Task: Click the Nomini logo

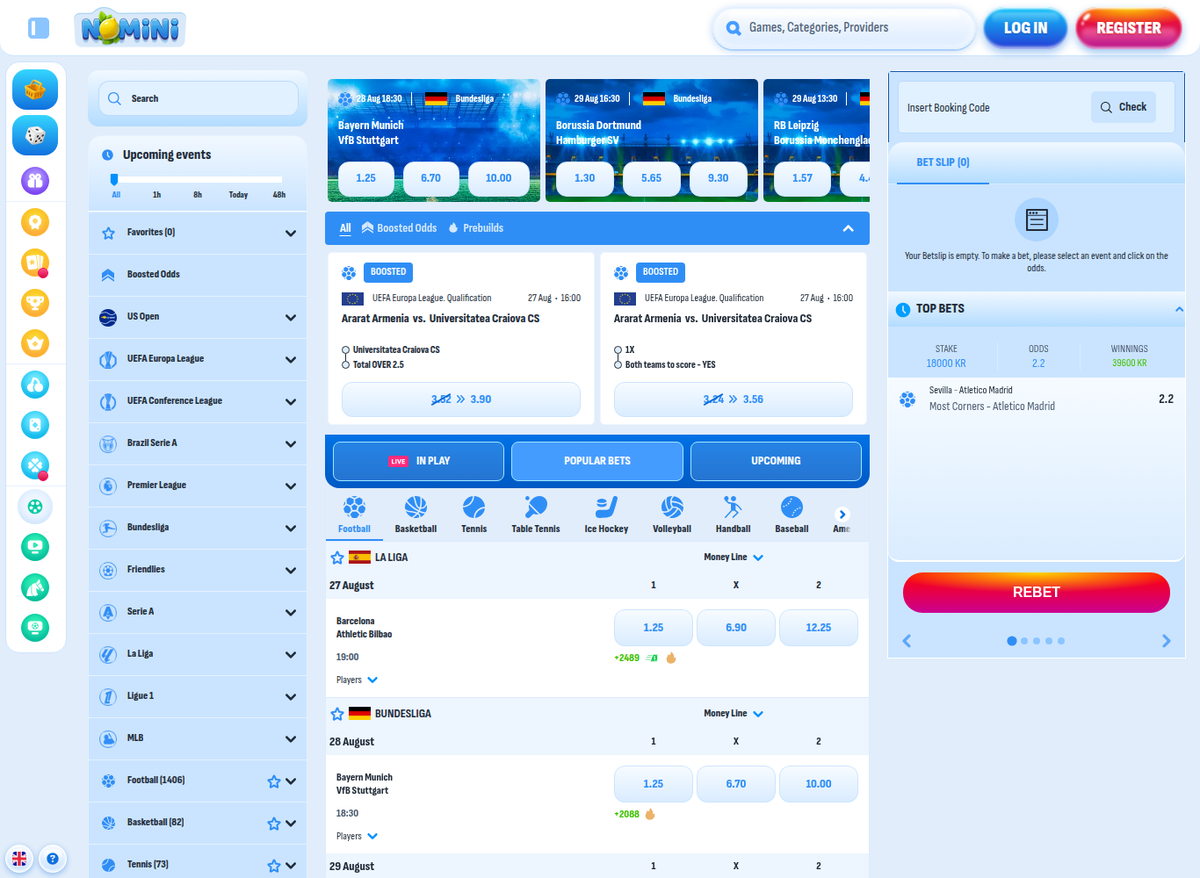Action: click(130, 28)
